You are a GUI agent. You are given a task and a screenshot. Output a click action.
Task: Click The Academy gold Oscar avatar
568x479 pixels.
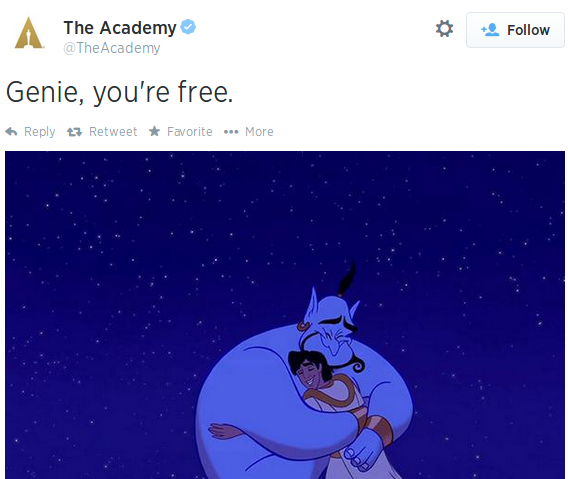29,33
